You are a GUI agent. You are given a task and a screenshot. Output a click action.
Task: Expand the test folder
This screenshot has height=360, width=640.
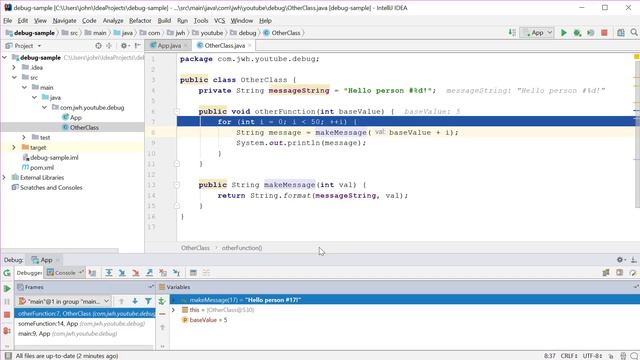pyautogui.click(x=24, y=137)
